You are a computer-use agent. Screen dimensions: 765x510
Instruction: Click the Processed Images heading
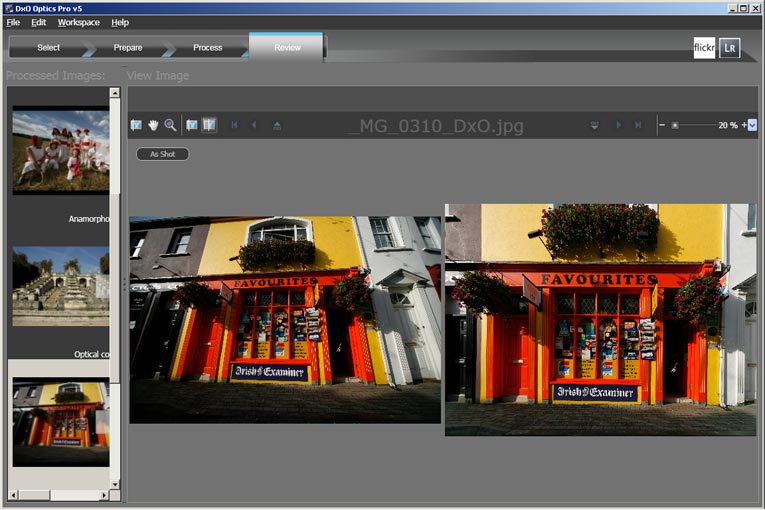(x=56, y=76)
